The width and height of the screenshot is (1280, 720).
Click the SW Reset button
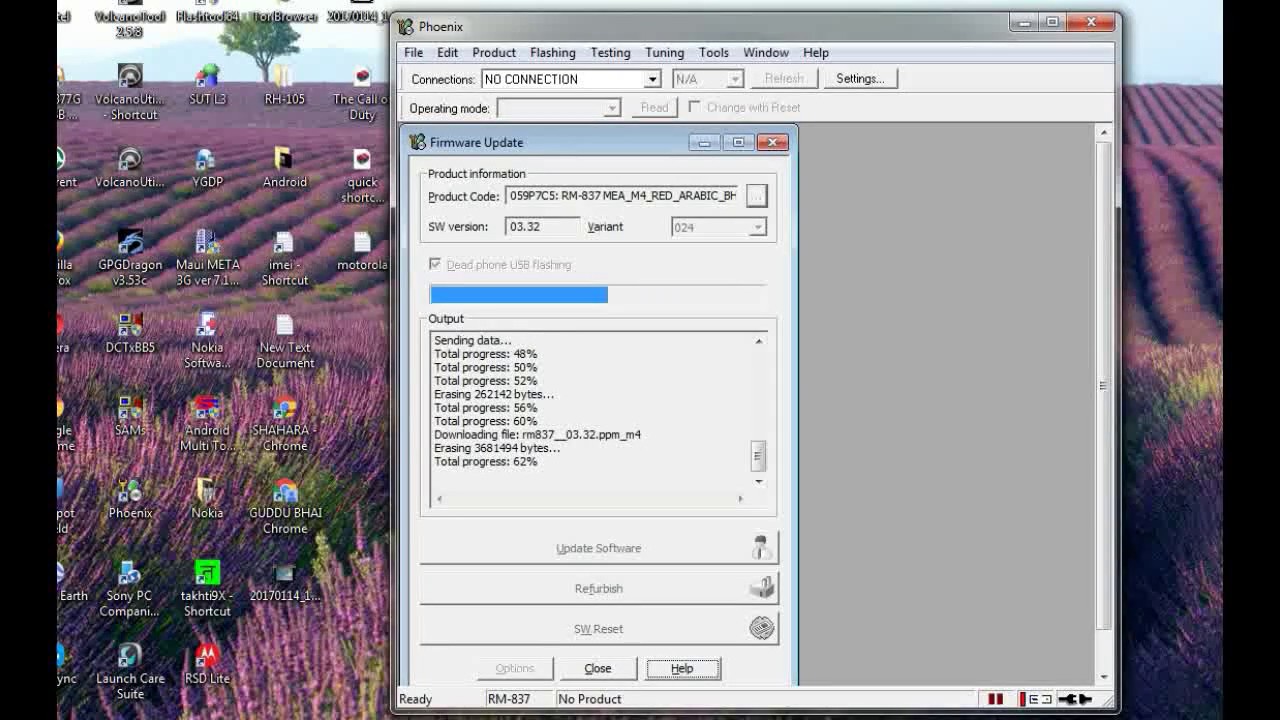tap(598, 628)
